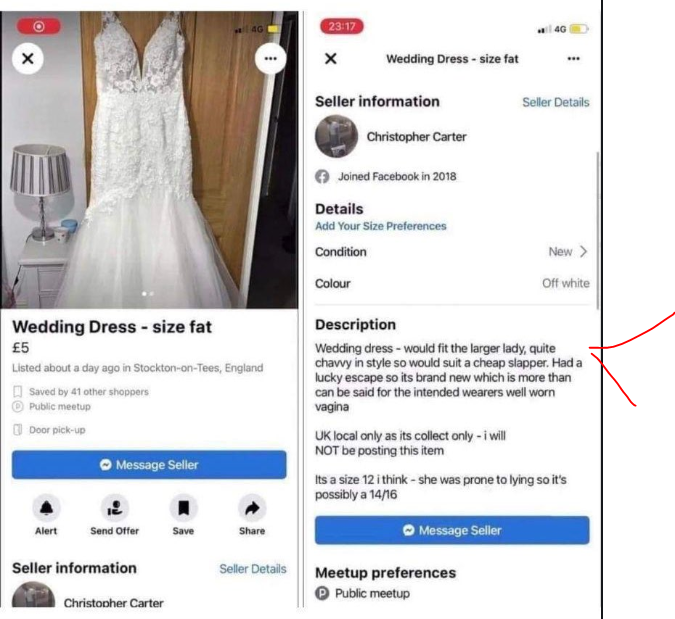
Task: Close the details panel with the X
Action: 331,59
